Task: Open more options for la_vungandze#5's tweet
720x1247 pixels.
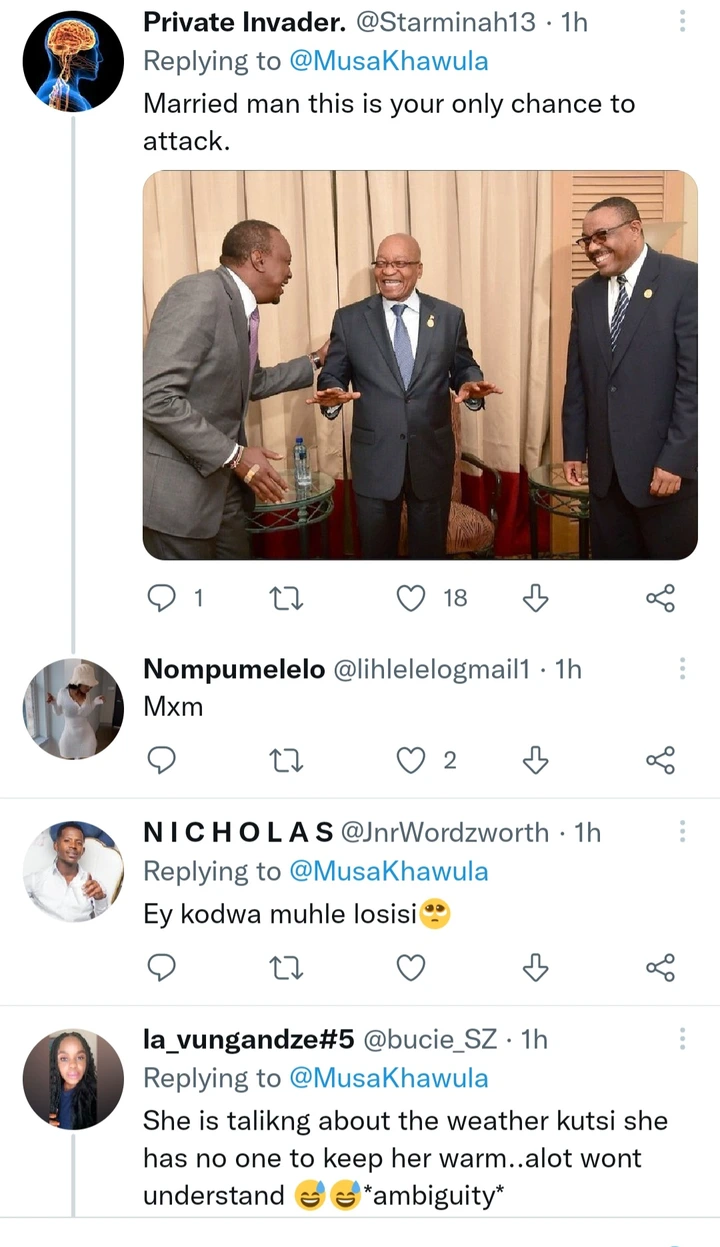Action: point(682,1039)
